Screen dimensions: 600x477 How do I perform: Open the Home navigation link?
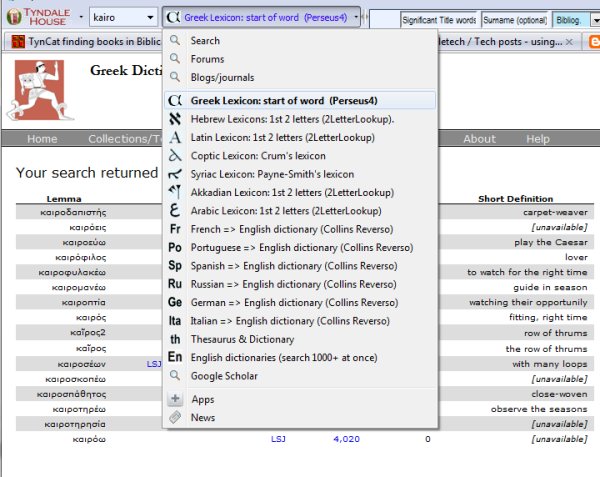point(42,138)
